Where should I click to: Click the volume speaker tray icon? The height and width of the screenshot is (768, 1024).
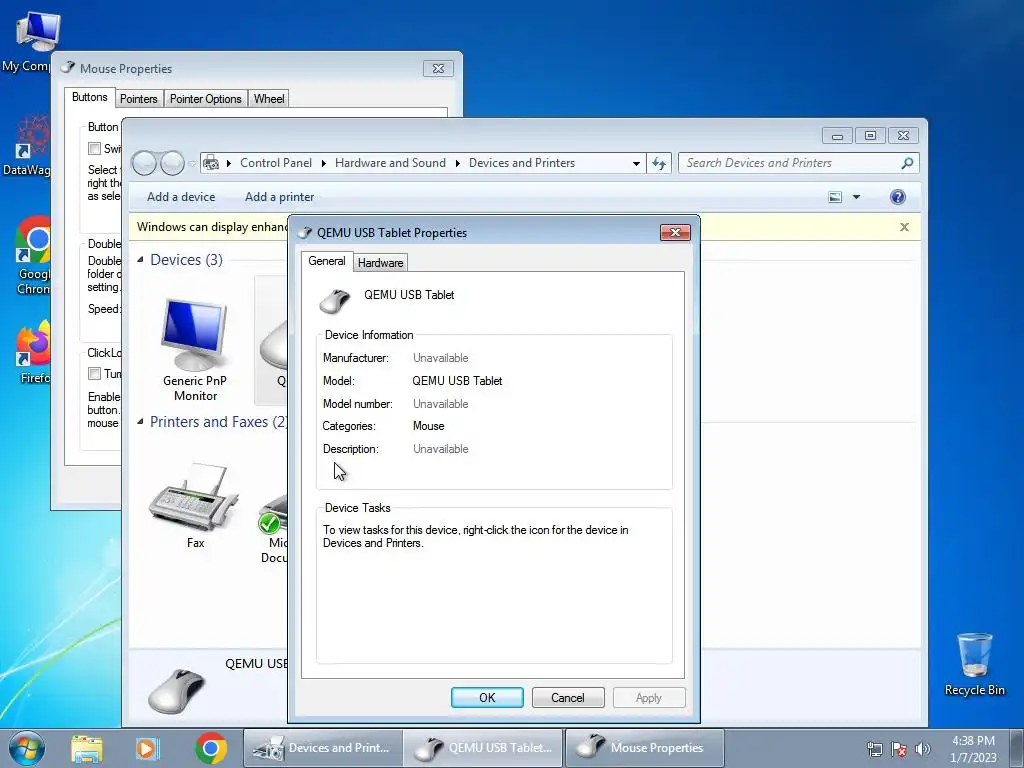pyautogui.click(x=923, y=749)
